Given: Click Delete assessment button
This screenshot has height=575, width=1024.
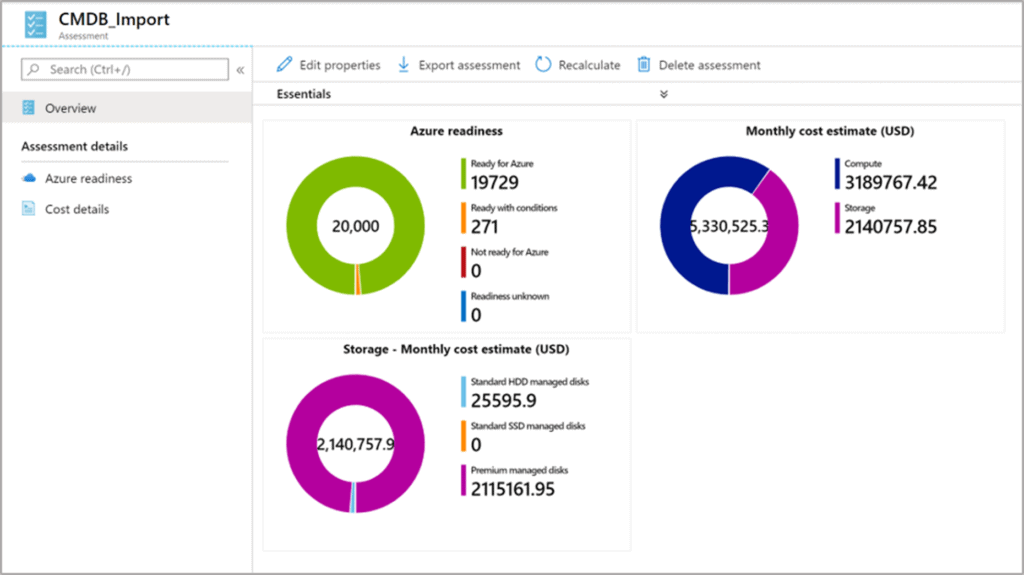Looking at the screenshot, I should 699,65.
